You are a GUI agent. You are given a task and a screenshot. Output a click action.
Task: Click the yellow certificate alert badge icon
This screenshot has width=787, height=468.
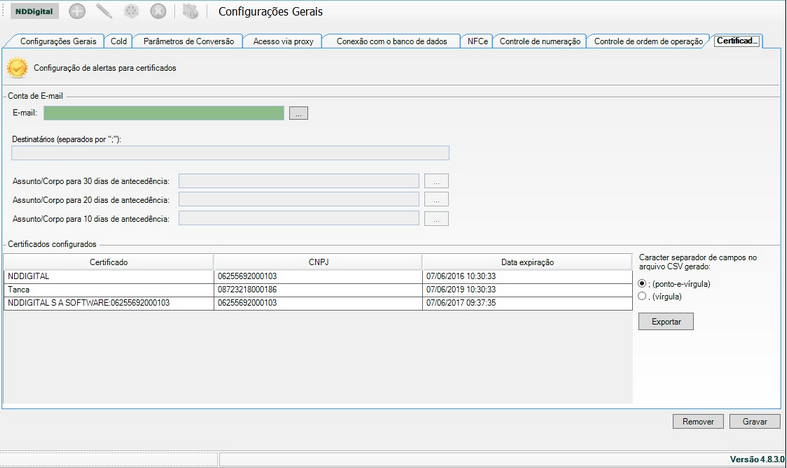coord(17,68)
